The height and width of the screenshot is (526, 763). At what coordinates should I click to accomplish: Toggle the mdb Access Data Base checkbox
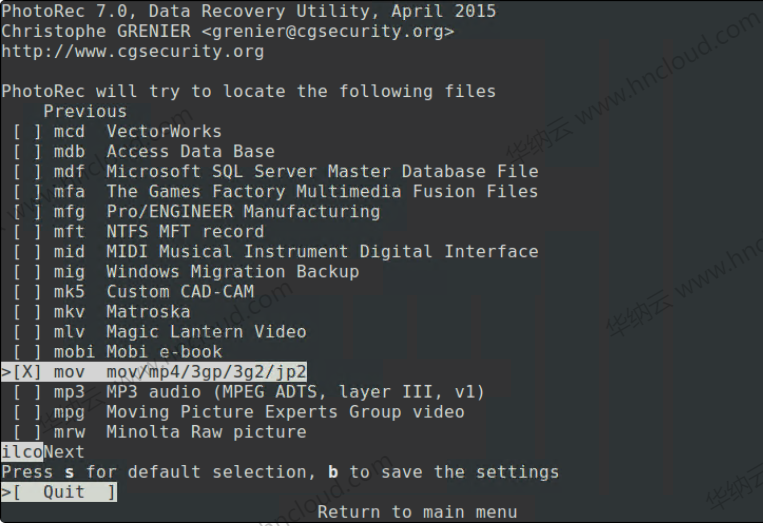[x=27, y=151]
